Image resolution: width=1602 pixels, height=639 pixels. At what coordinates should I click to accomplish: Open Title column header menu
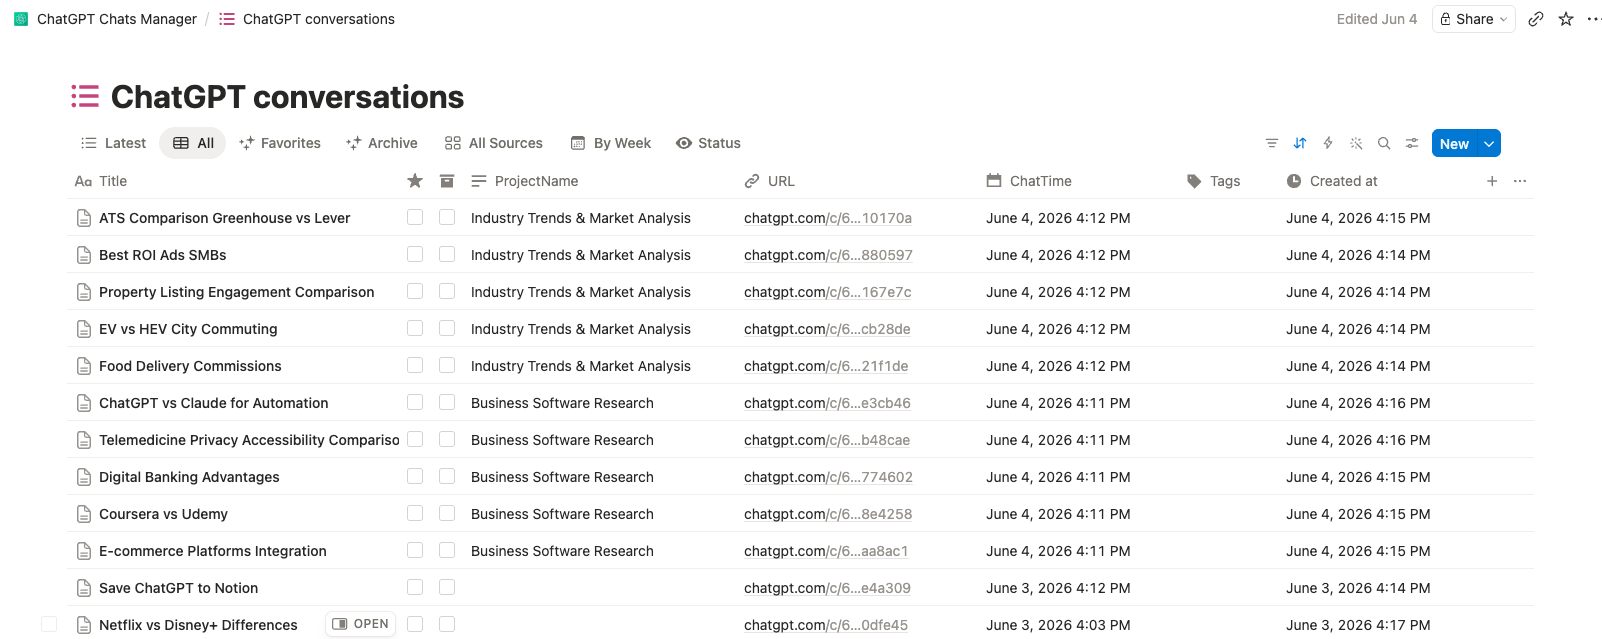(101, 181)
